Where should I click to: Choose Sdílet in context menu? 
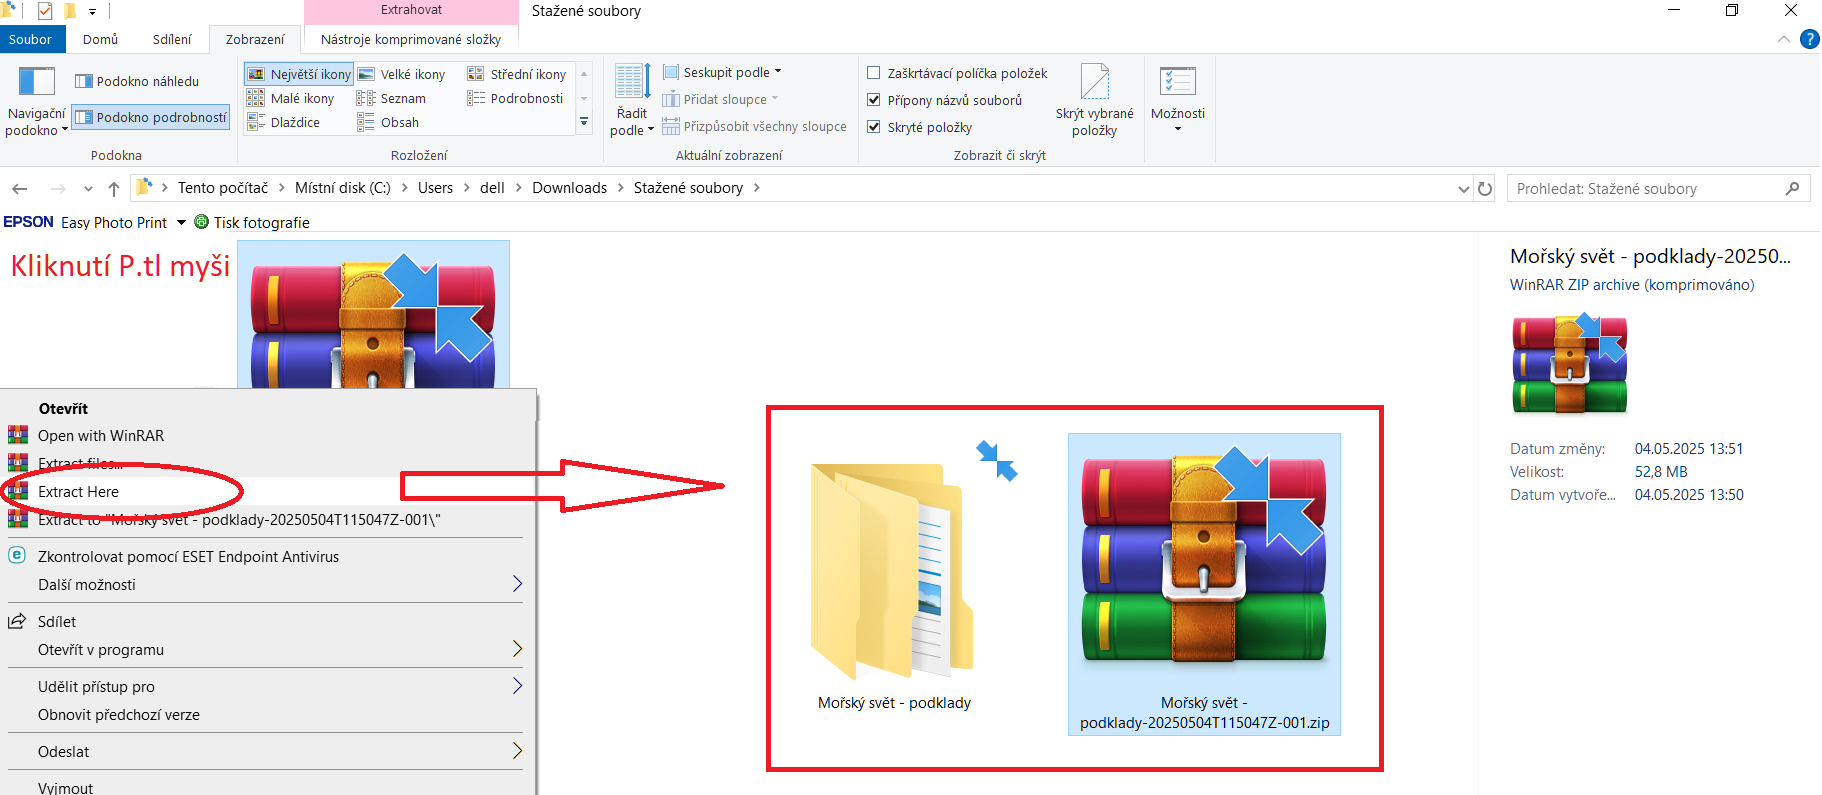point(57,622)
